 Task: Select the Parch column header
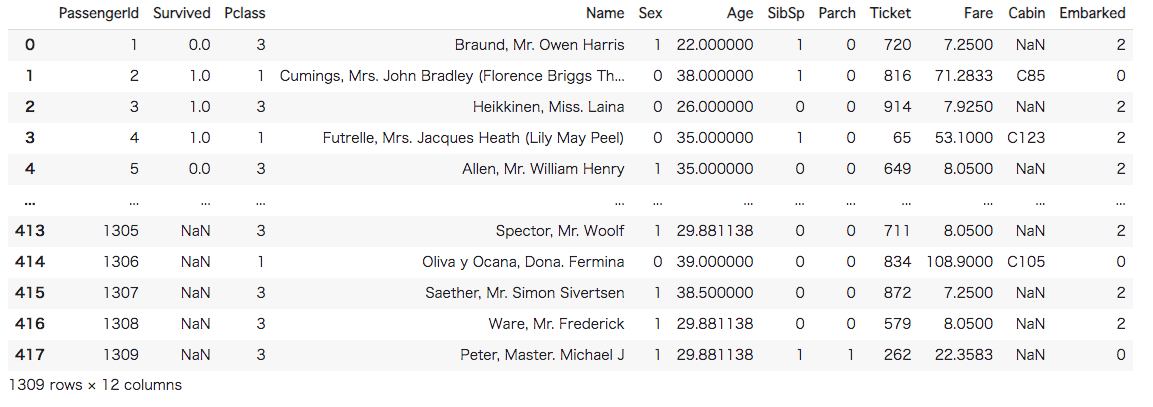coord(837,13)
